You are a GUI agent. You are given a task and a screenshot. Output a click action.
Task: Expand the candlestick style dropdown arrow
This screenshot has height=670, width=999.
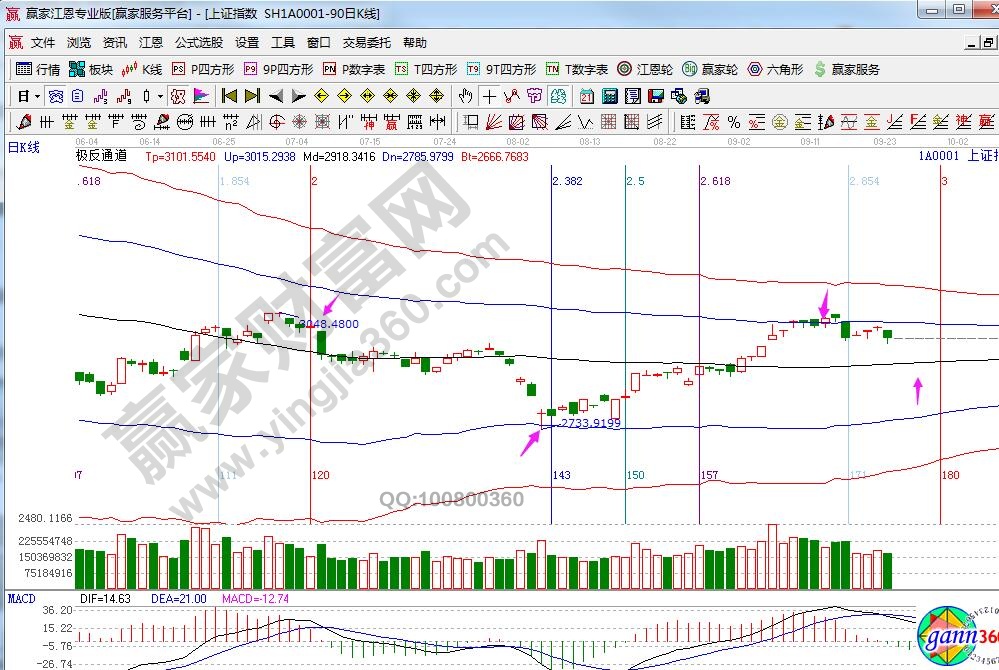pos(160,97)
